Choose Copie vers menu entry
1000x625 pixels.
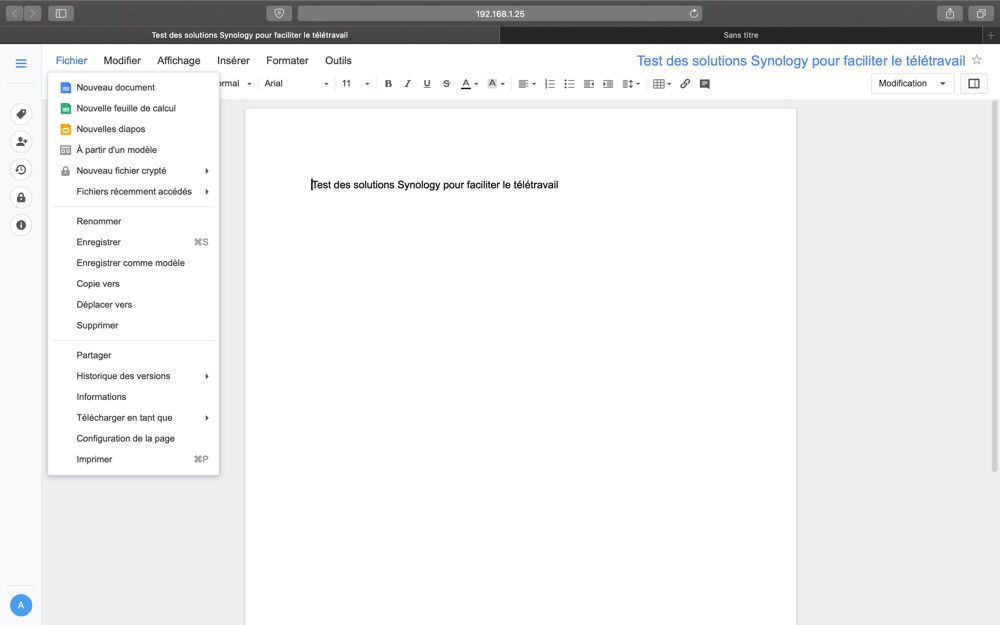[133, 284]
